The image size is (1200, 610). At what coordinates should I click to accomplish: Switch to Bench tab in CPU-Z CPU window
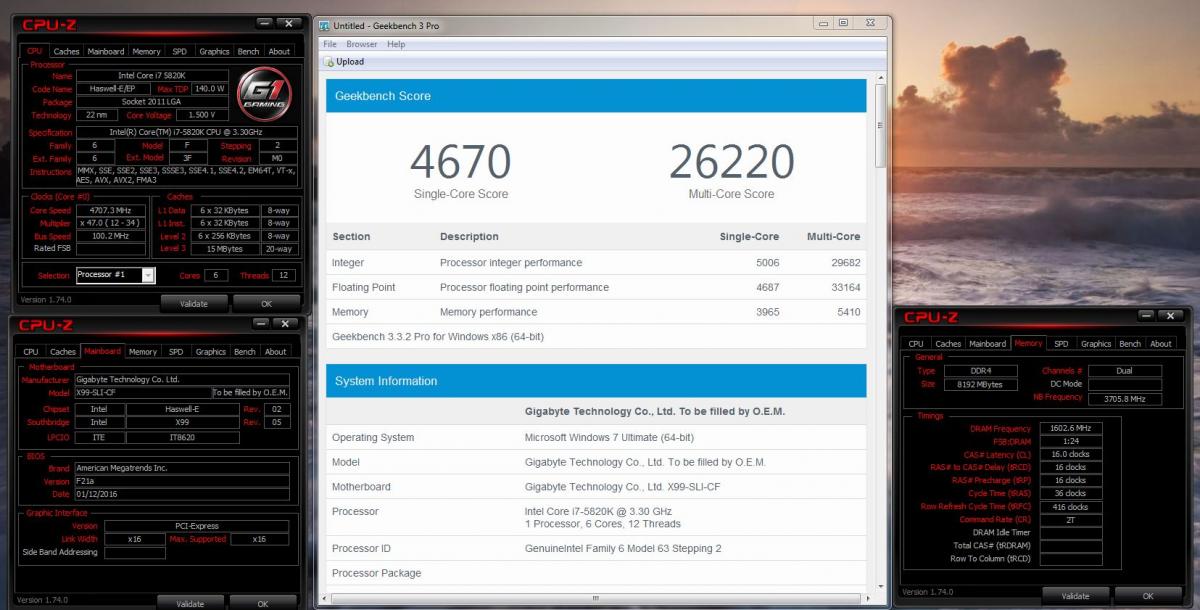point(248,51)
